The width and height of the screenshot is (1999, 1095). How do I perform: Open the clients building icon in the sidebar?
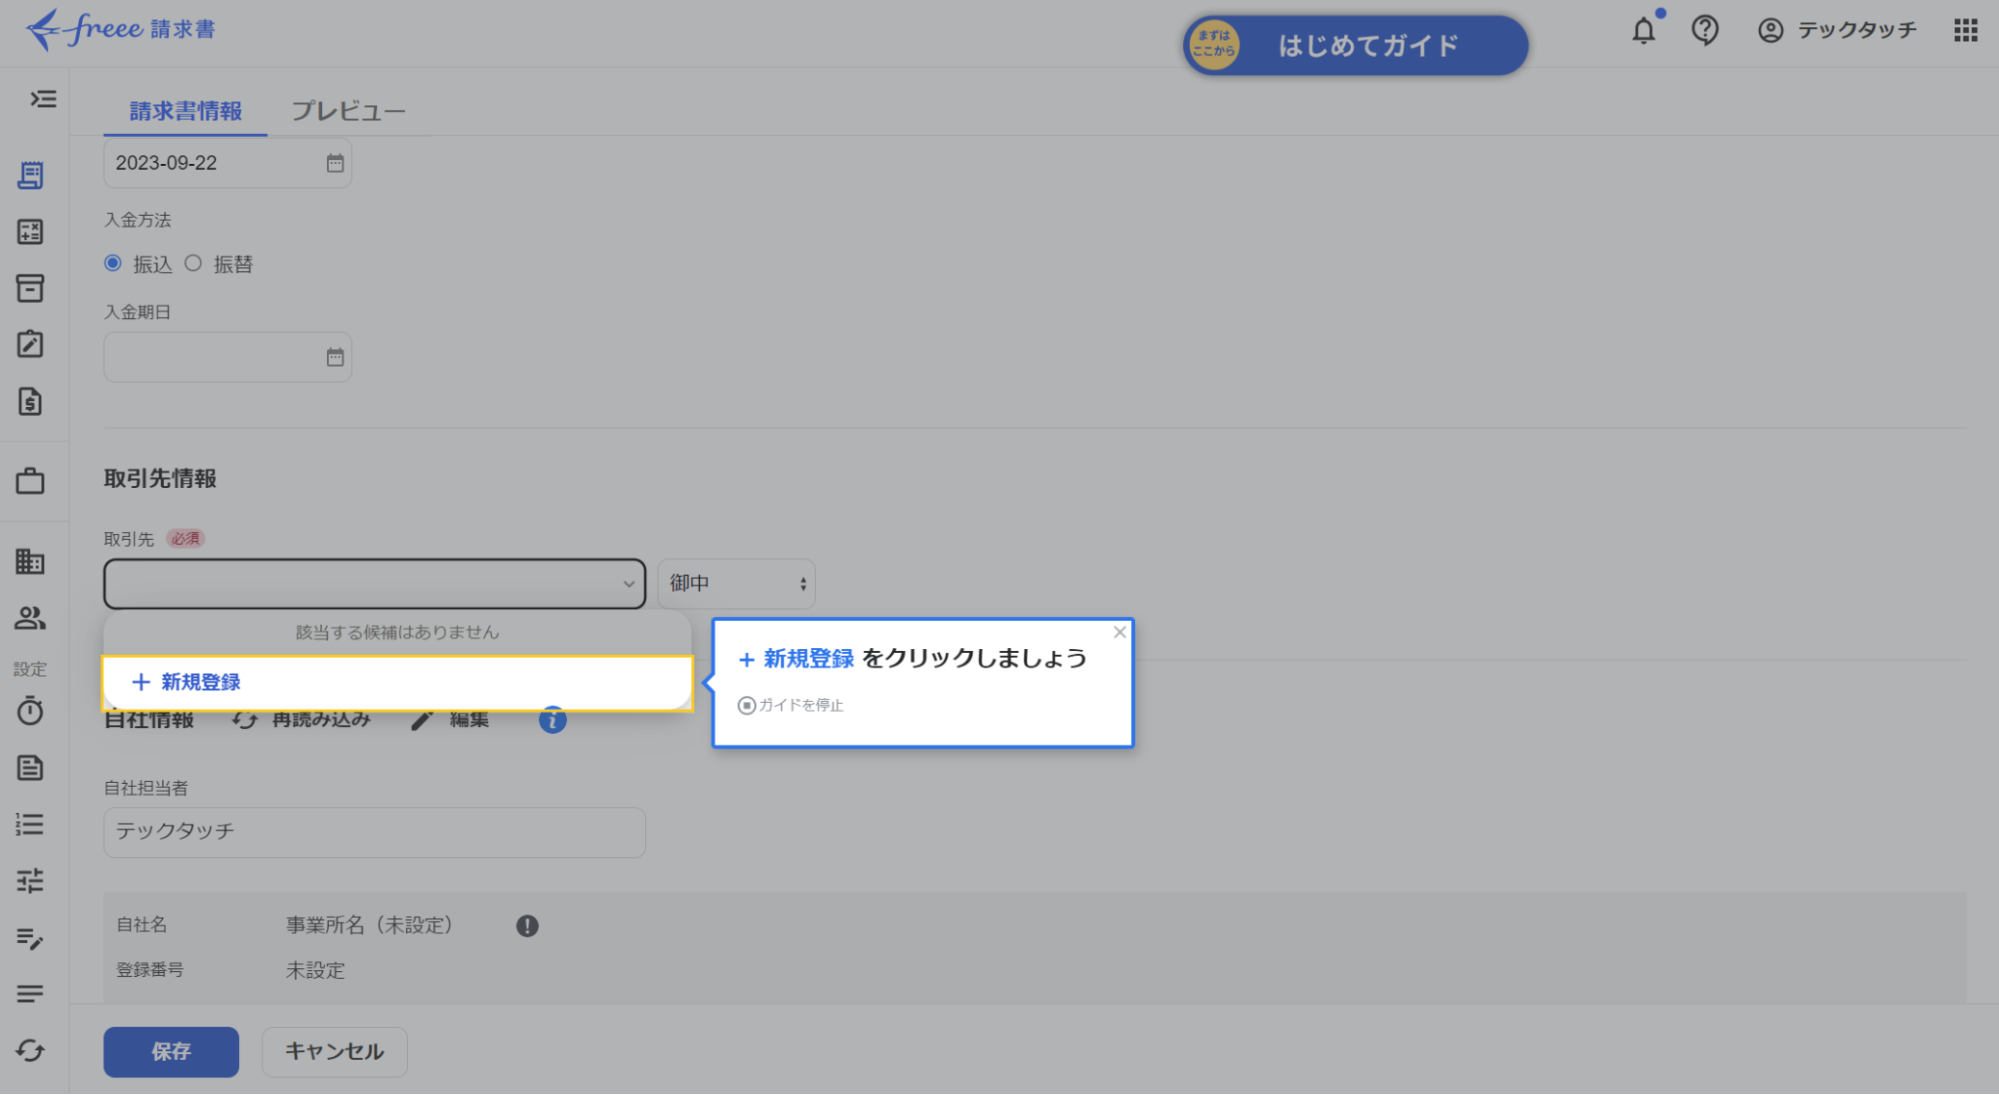30,561
